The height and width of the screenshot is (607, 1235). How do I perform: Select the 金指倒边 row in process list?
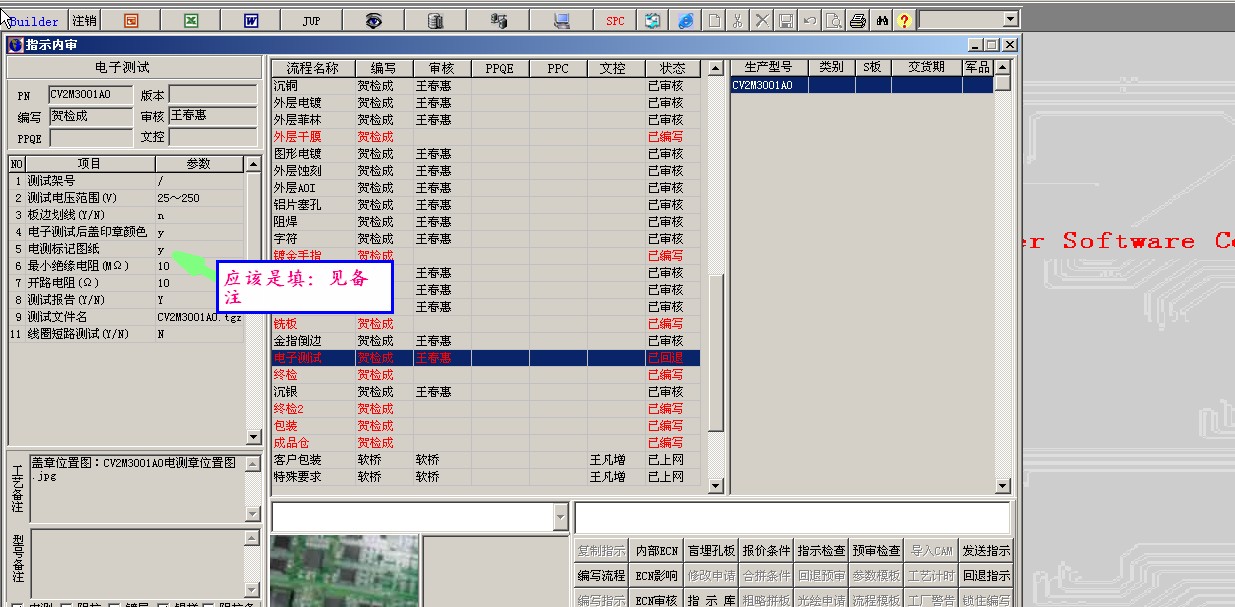(486, 341)
